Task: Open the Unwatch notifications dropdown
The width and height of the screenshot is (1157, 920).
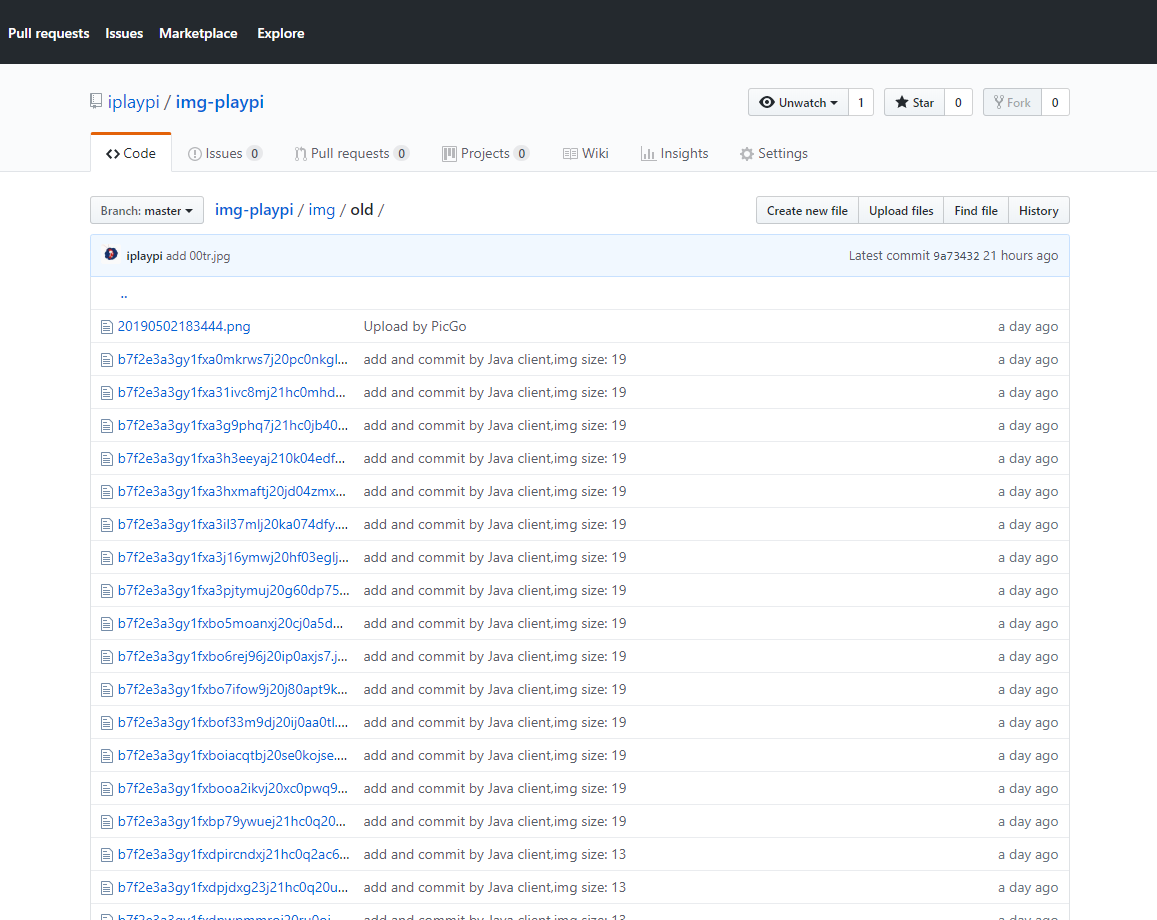Action: coord(798,103)
